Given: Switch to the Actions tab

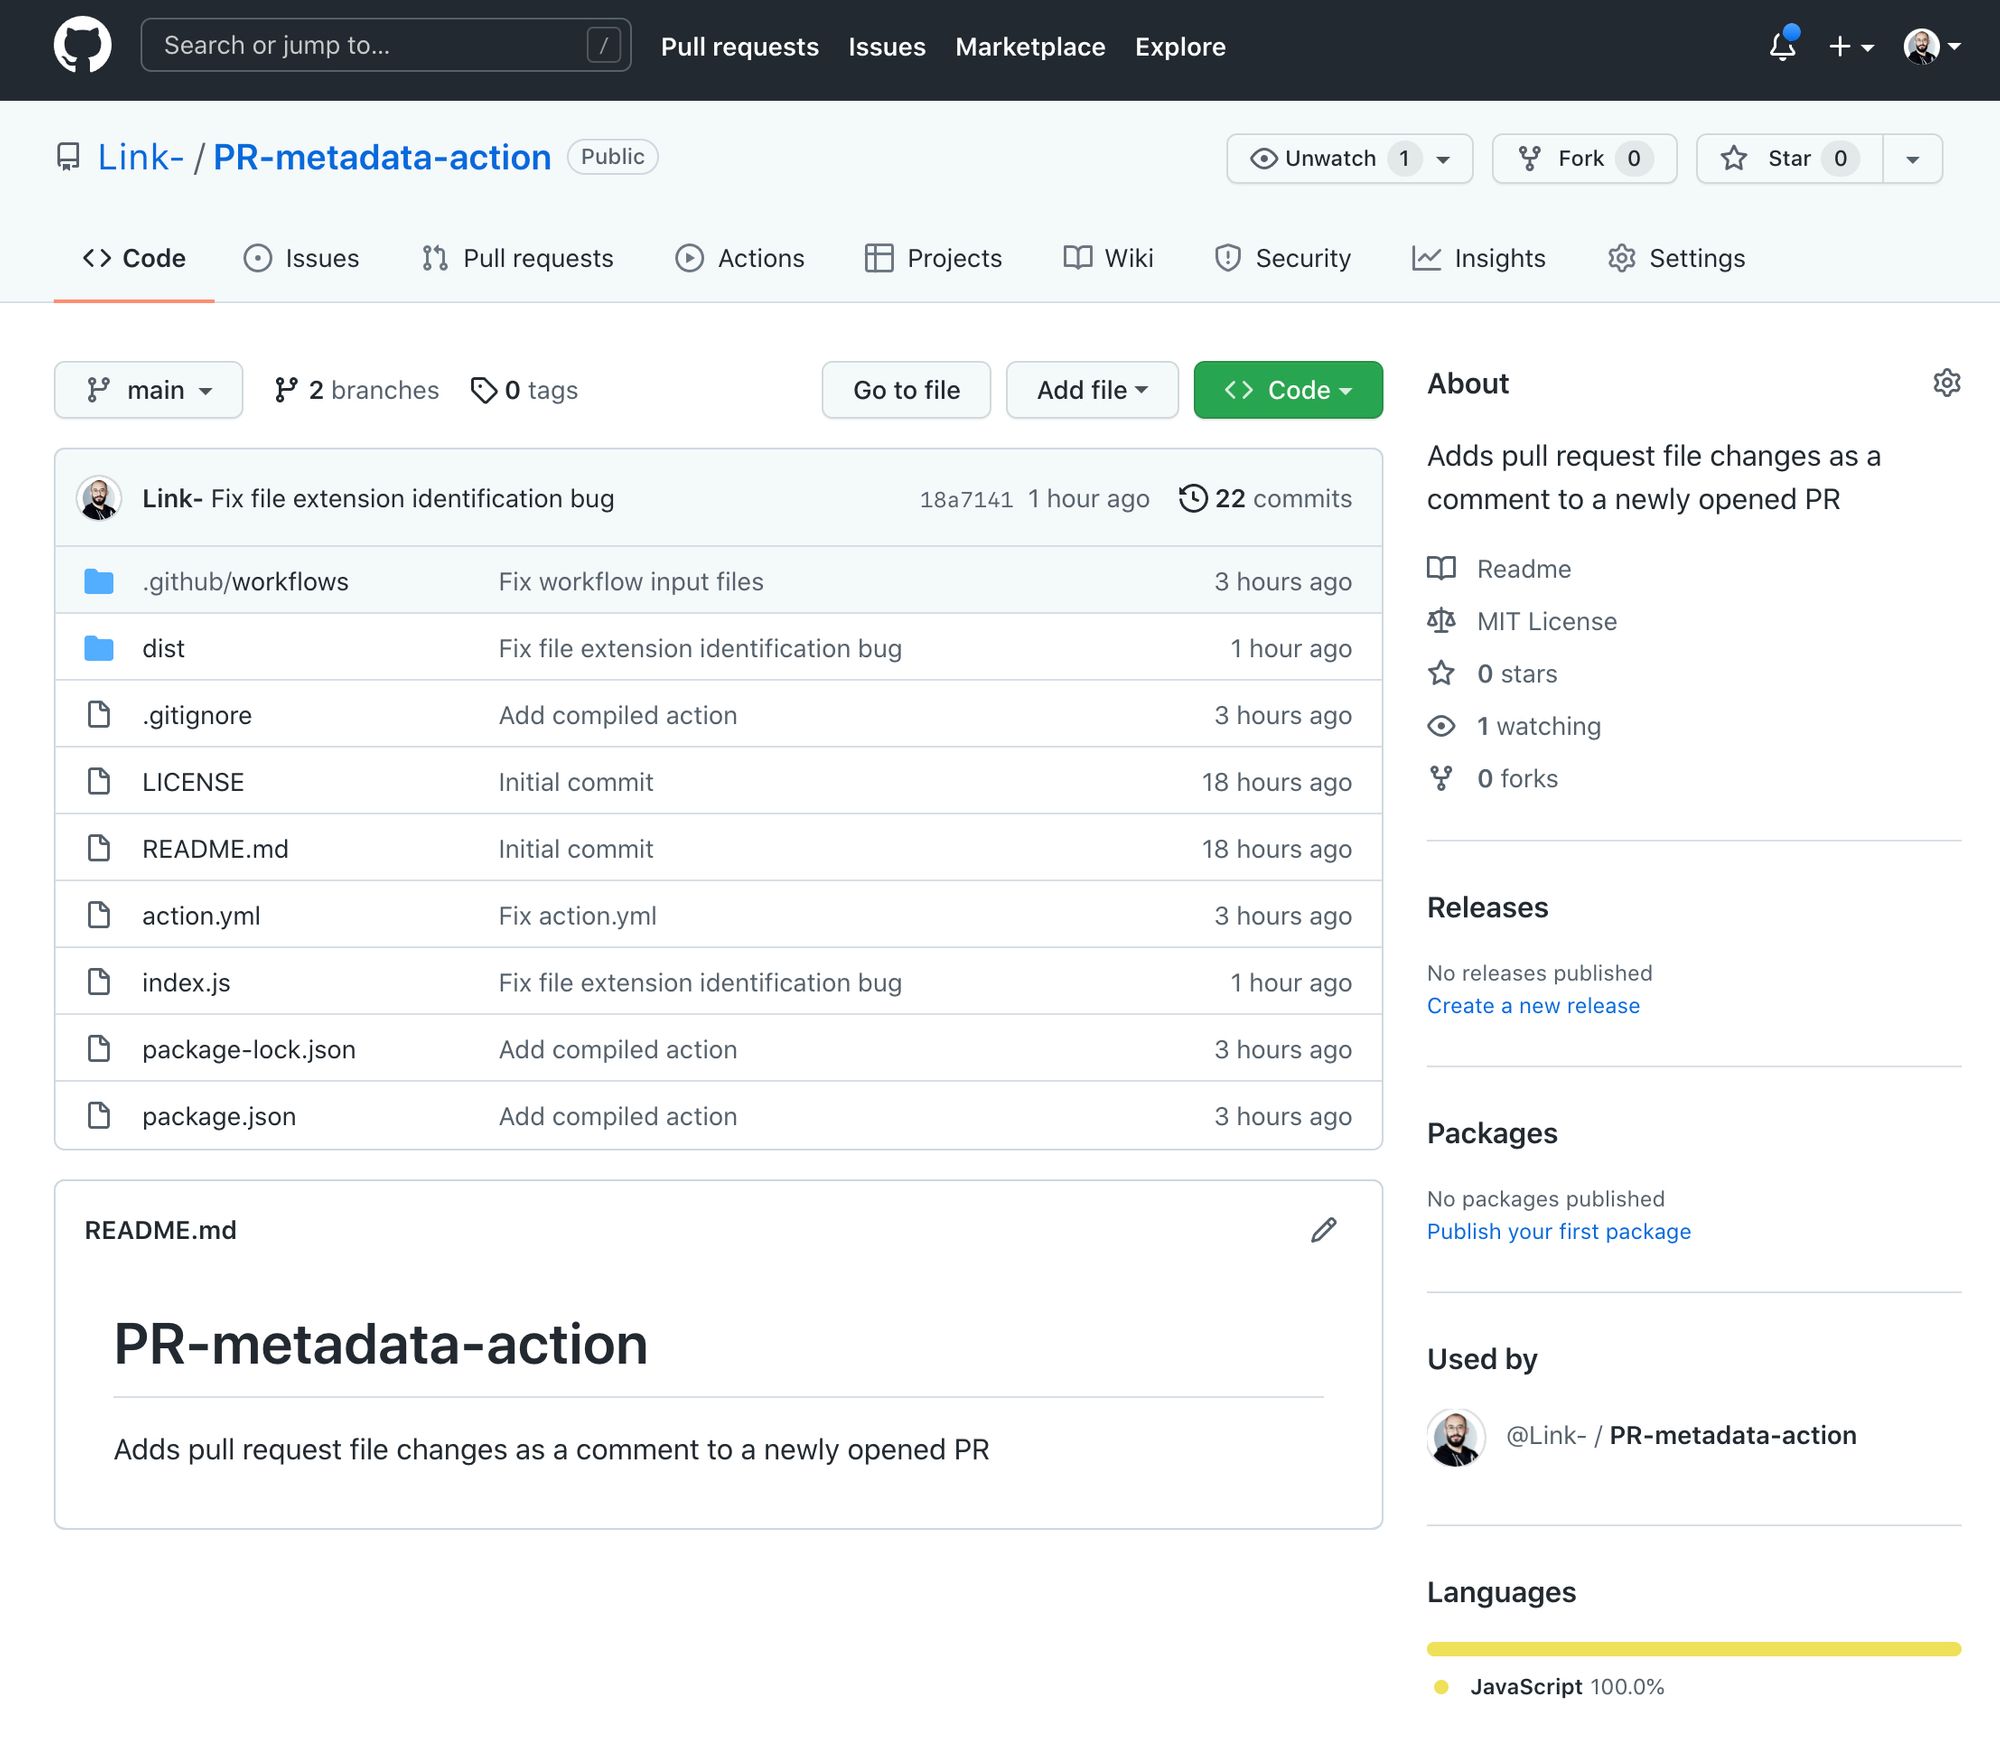Looking at the screenshot, I should [740, 258].
